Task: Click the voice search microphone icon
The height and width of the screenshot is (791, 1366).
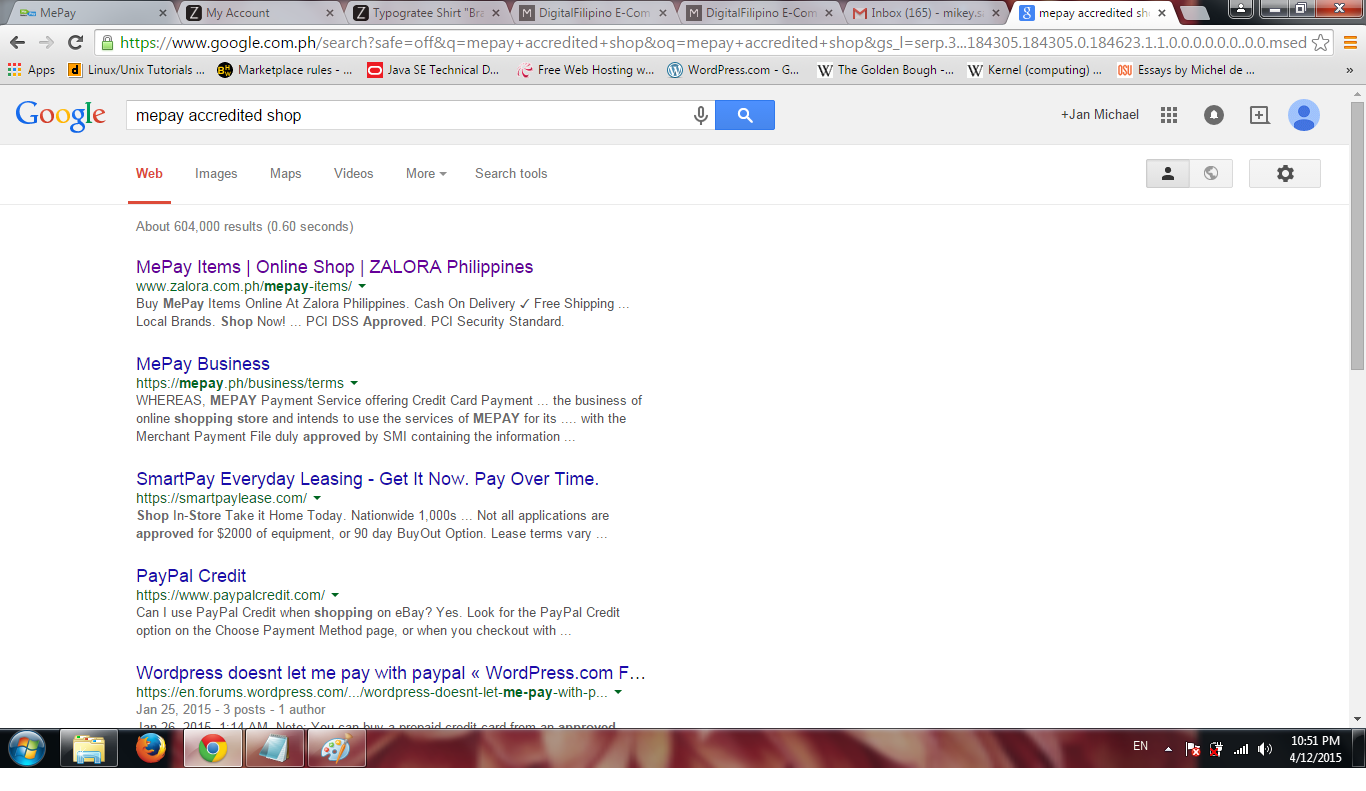Action: point(701,115)
